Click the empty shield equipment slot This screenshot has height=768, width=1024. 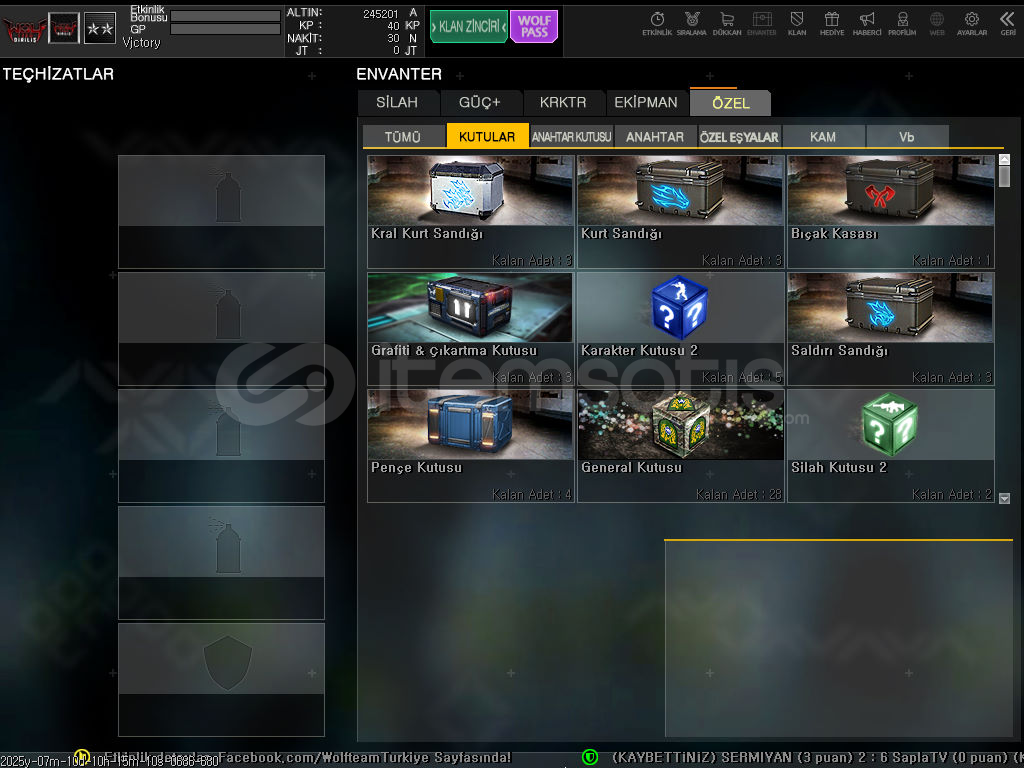(221, 680)
